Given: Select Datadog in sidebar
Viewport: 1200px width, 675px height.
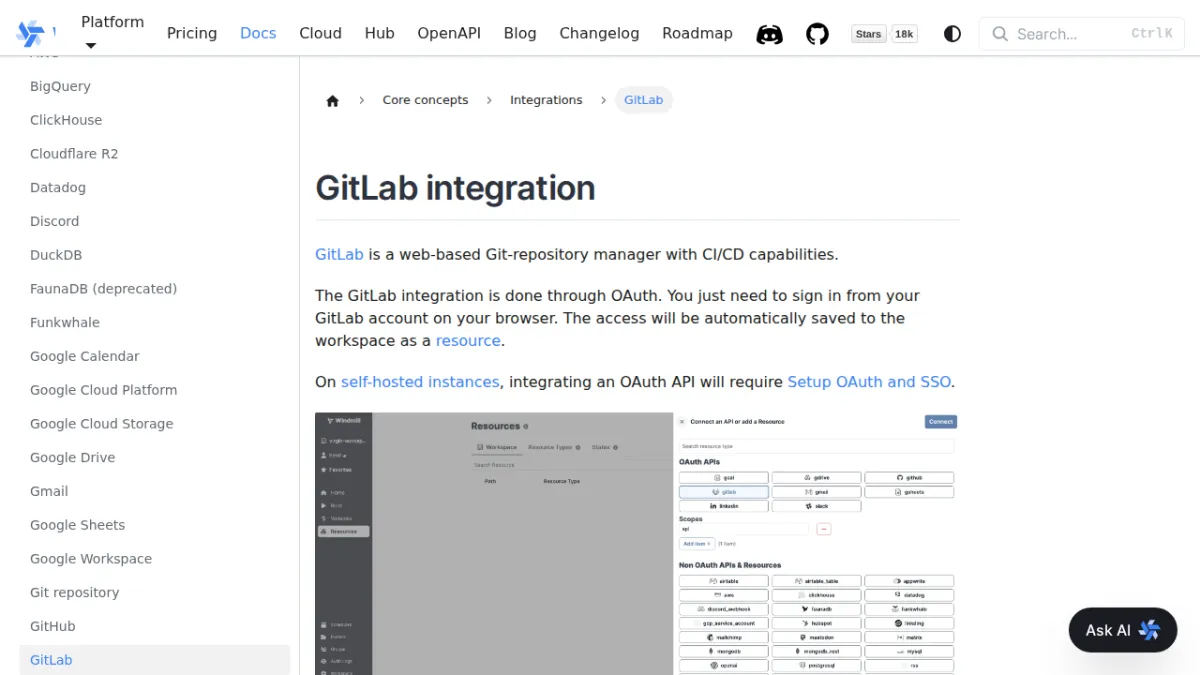Looking at the screenshot, I should (154, 187).
